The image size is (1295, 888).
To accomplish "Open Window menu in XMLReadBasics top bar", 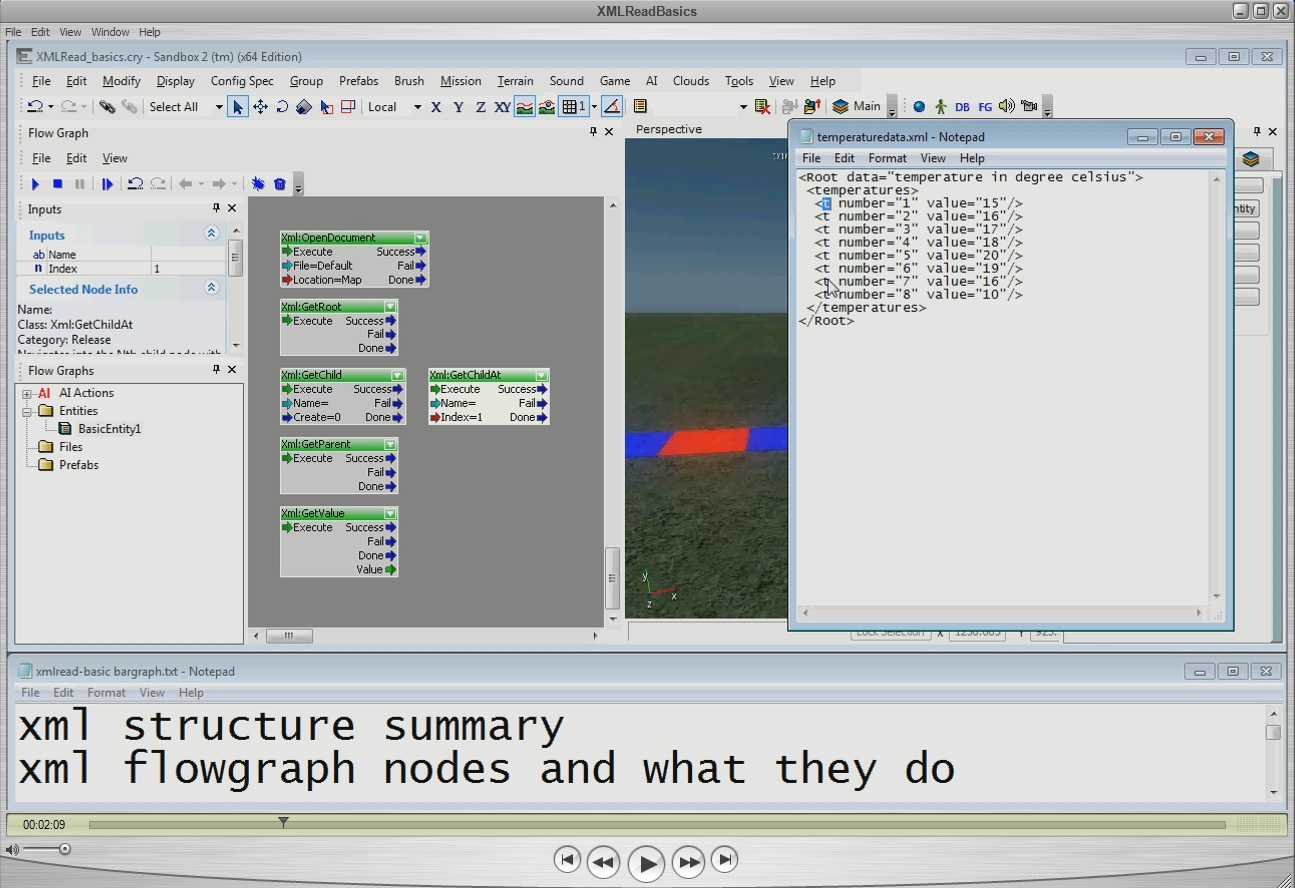I will [110, 32].
